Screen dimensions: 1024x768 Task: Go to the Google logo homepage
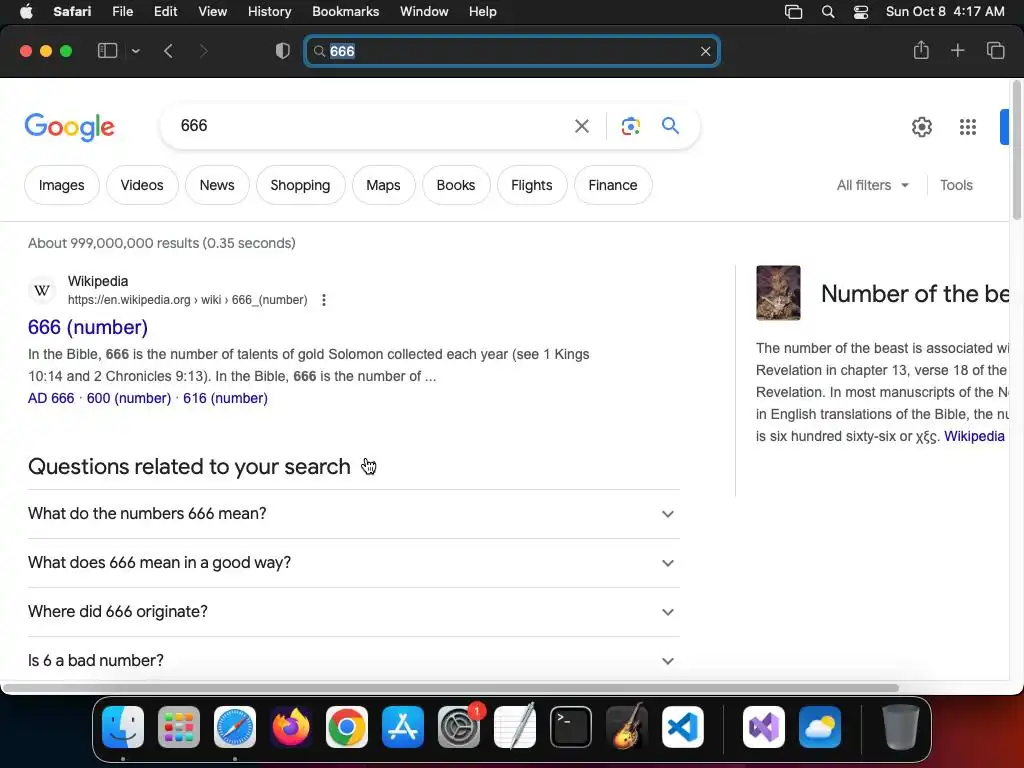tap(69, 127)
